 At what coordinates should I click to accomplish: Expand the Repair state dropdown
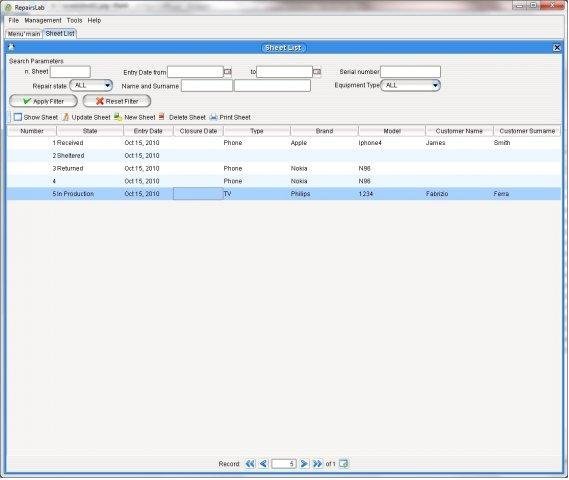[91, 85]
